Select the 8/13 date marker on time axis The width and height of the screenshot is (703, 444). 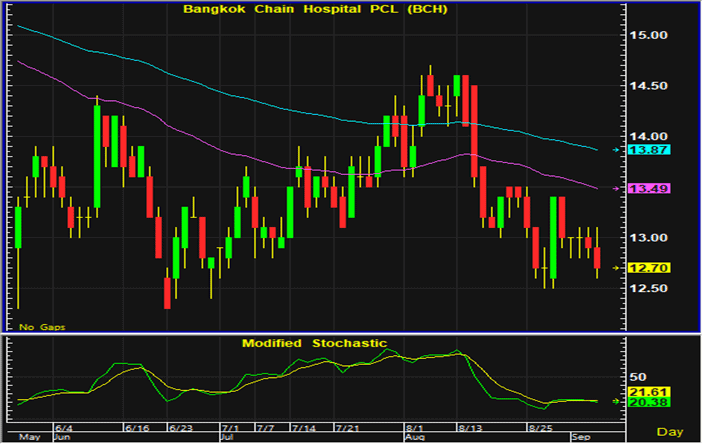point(468,427)
